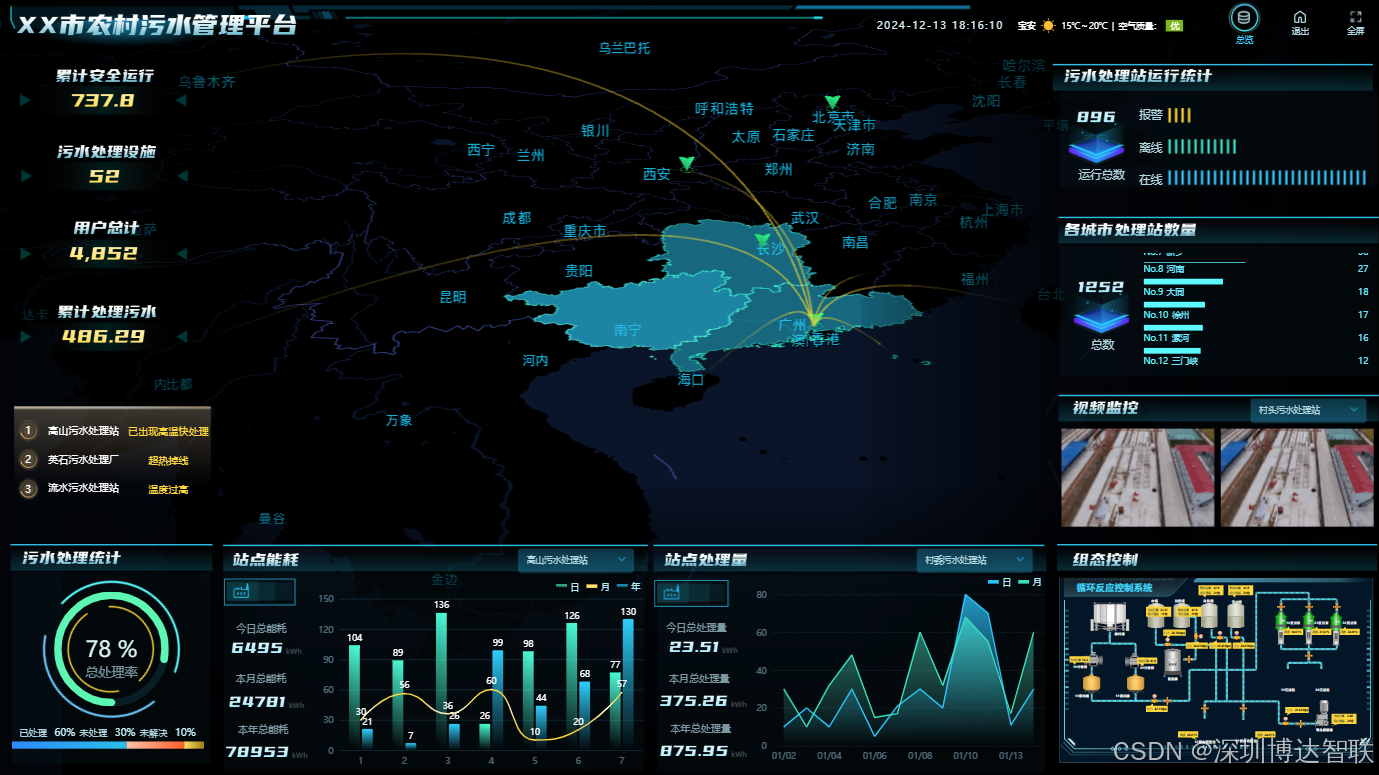Click left arrow beside 累计安全运行
This screenshot has width=1379, height=775.
point(25,101)
